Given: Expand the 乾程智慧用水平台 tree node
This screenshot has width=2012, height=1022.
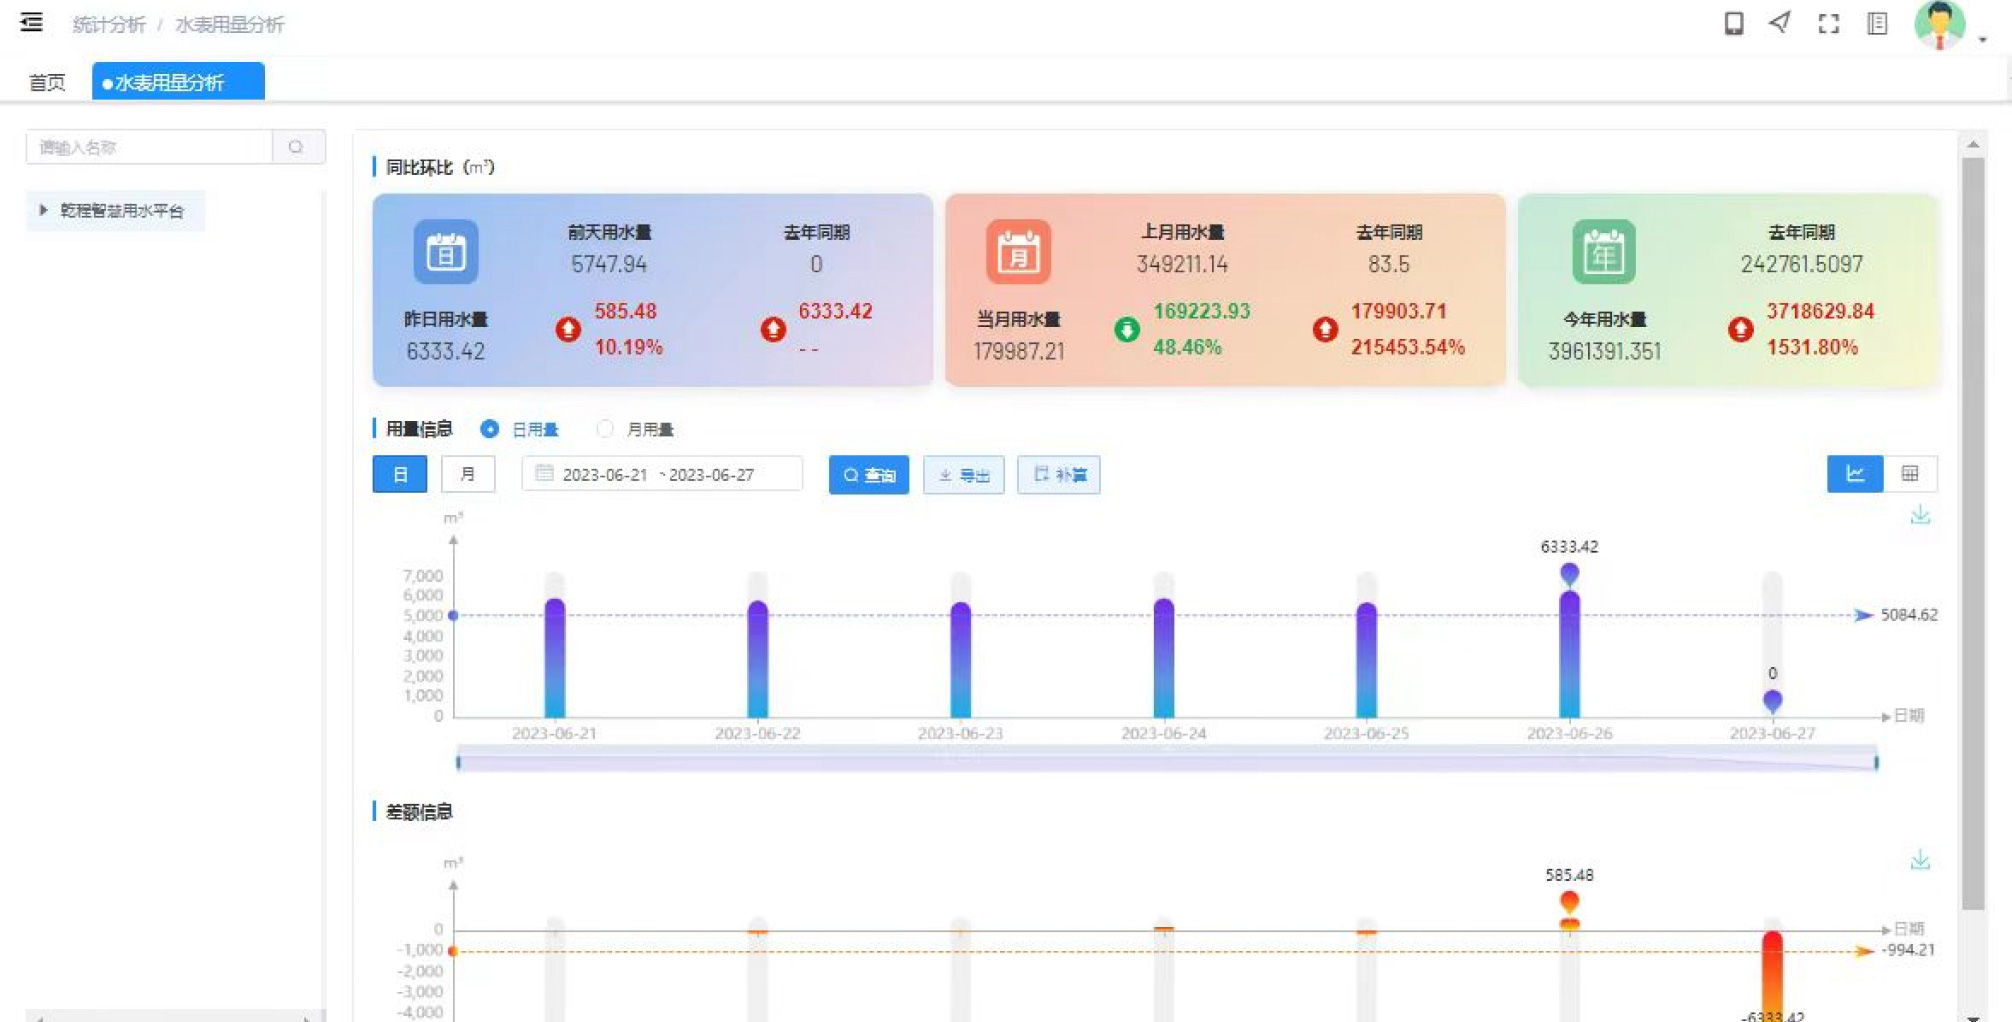Looking at the screenshot, I should pos(43,210).
